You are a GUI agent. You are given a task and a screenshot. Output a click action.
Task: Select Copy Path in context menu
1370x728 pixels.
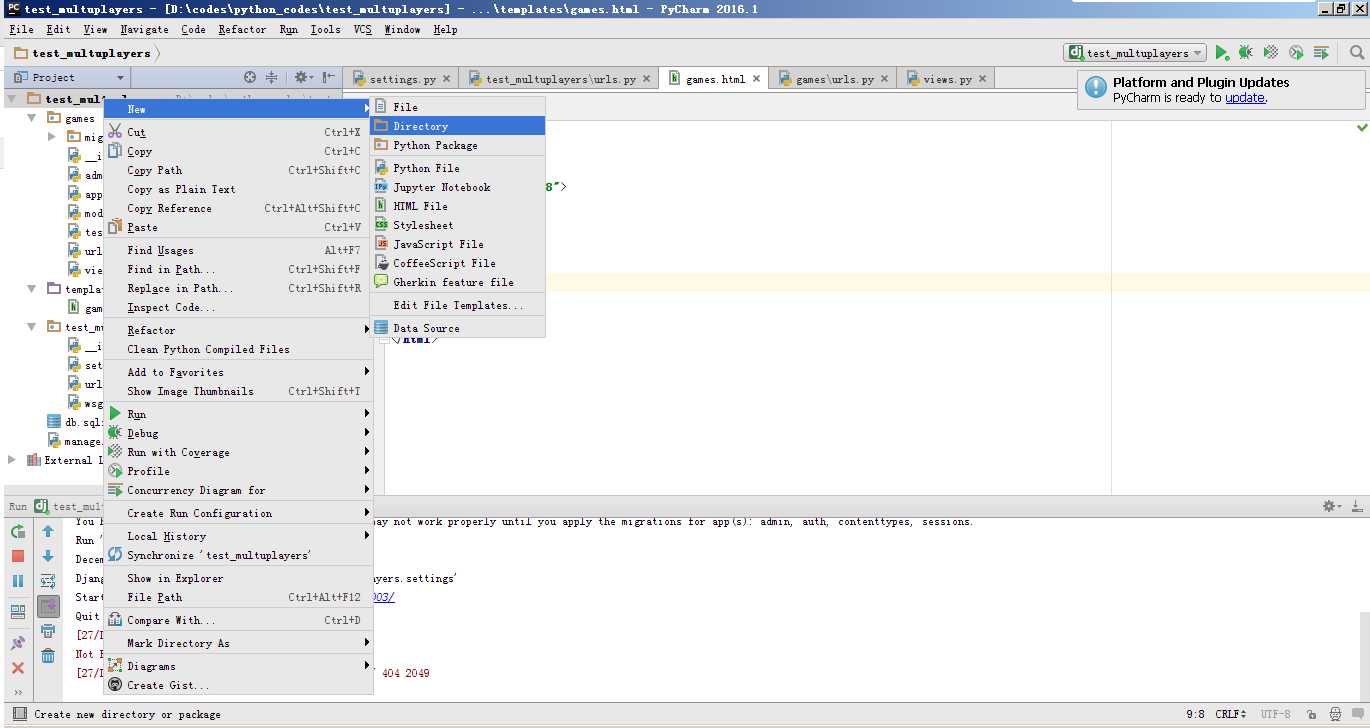[238, 170]
